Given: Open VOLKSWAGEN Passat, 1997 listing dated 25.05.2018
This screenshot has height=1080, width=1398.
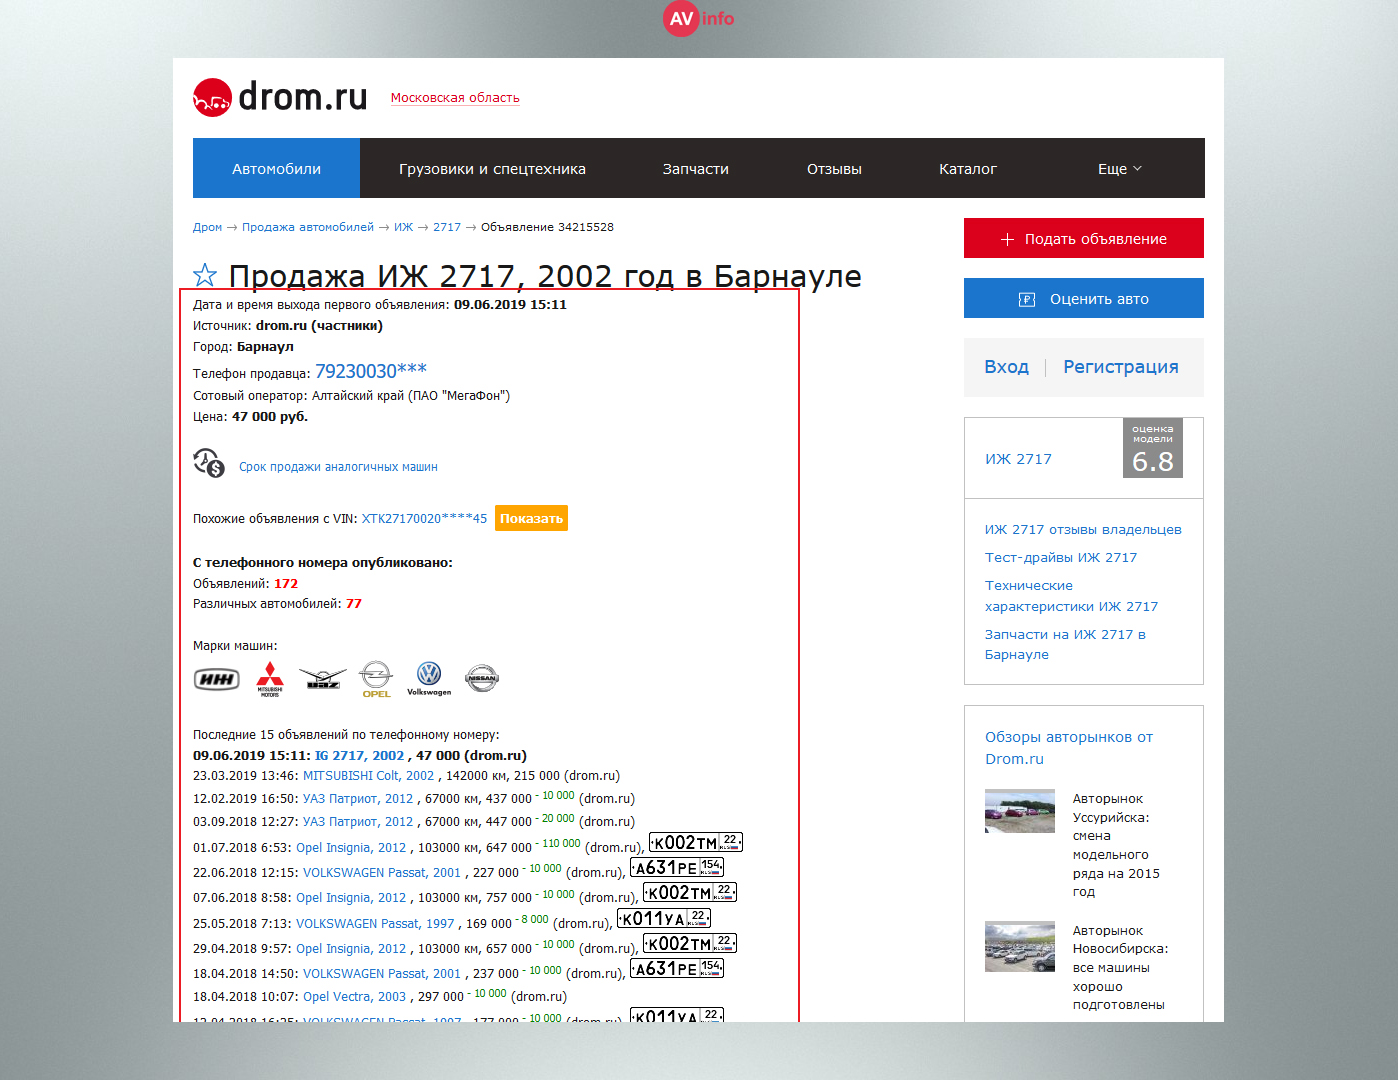Looking at the screenshot, I should tap(375, 924).
